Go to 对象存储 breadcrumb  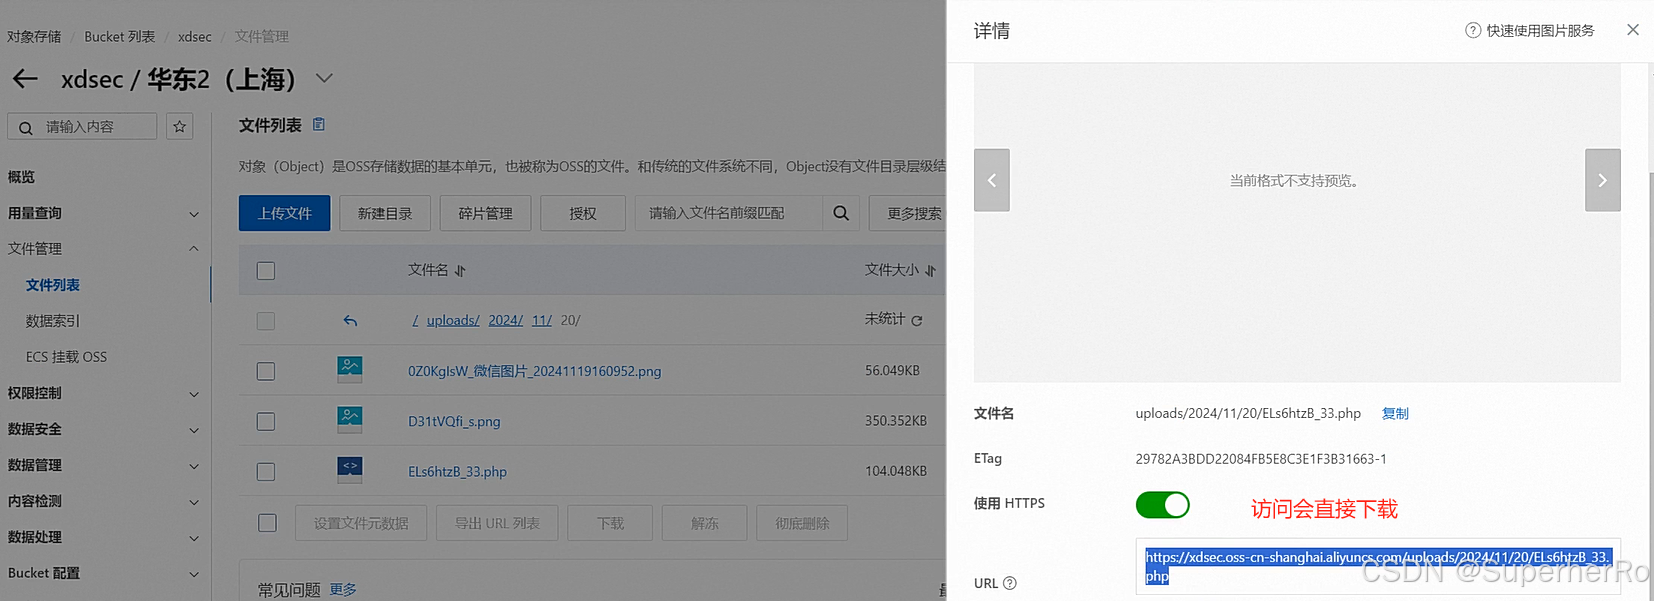click(x=34, y=37)
